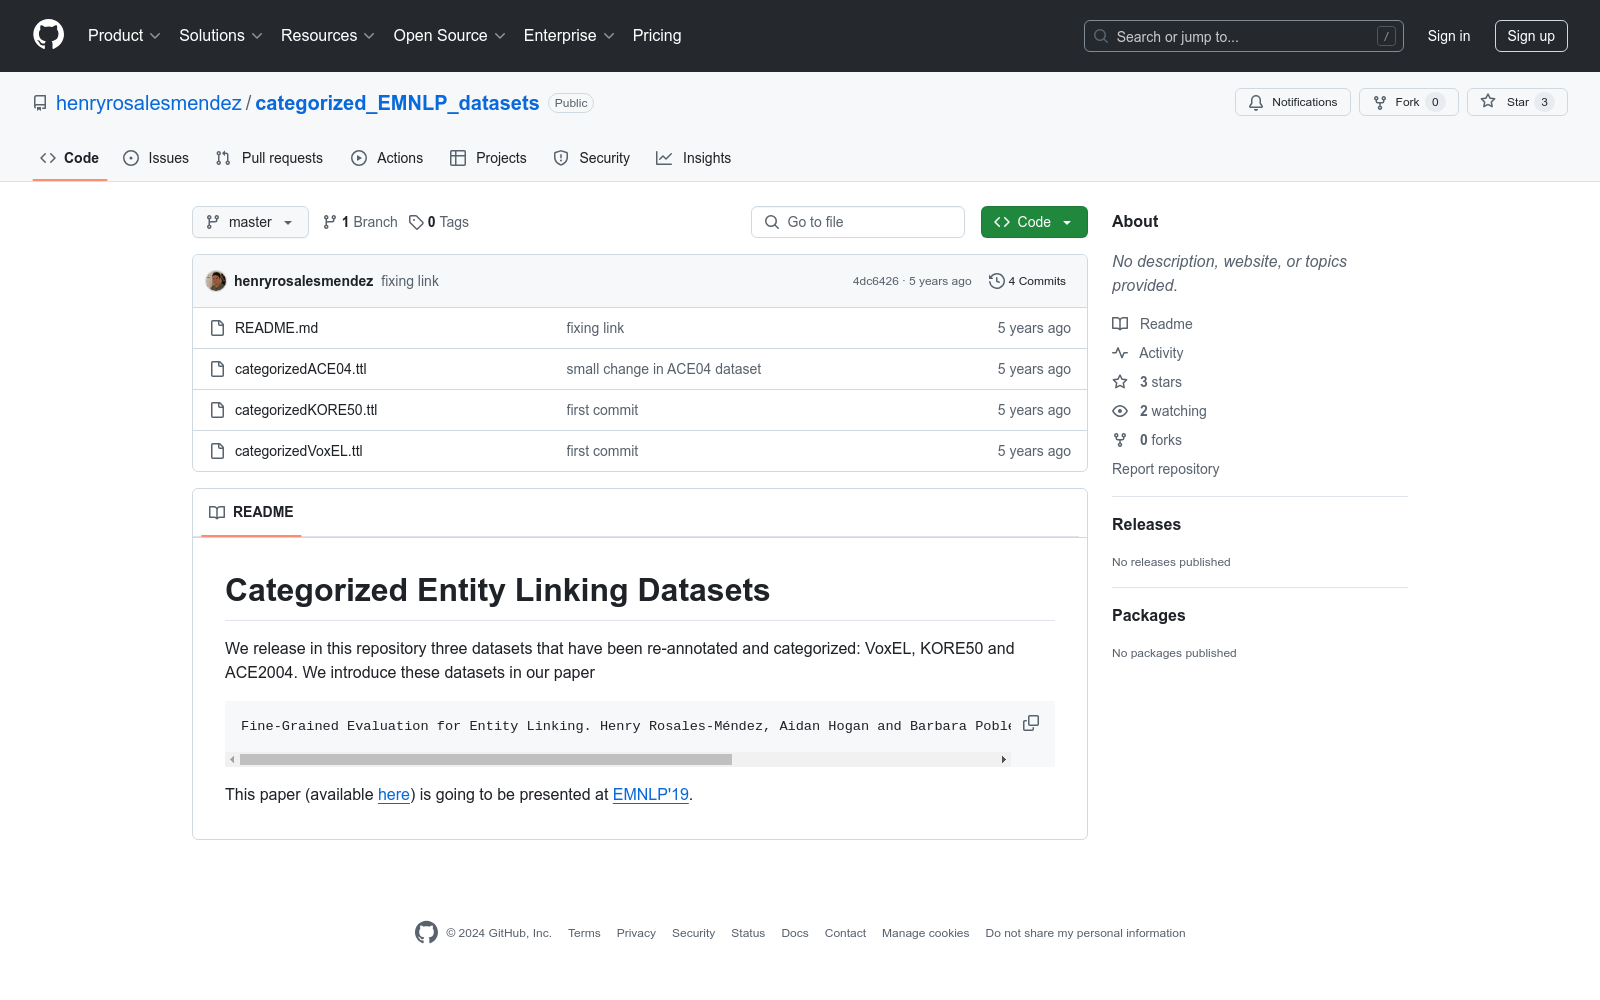Open Readme link in About sidebar
1600x1000 pixels.
[x=1152, y=324]
